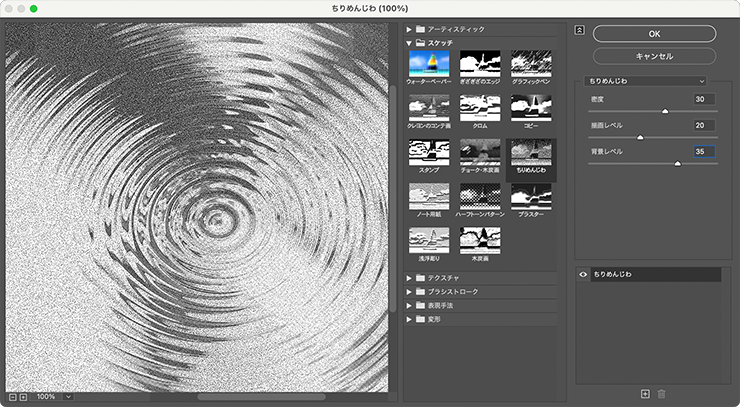Choose the クロム sketch filter thumbnail
This screenshot has height=407, width=740.
point(480,108)
